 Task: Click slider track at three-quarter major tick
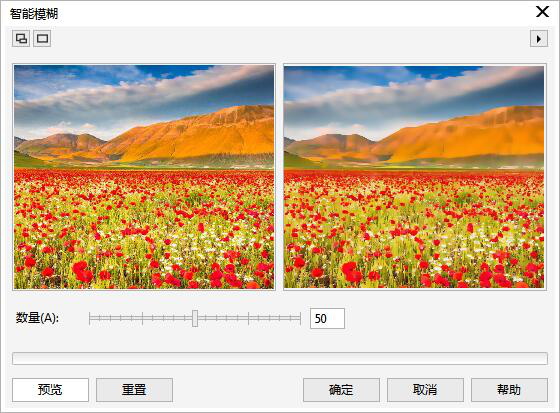248,318
